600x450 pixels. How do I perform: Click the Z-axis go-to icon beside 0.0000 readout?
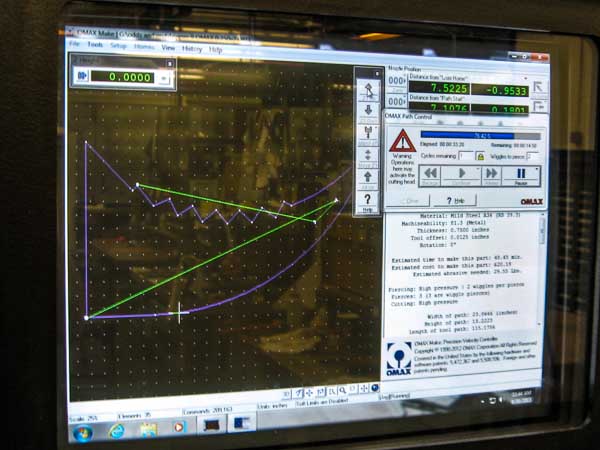pyautogui.click(x=82, y=76)
